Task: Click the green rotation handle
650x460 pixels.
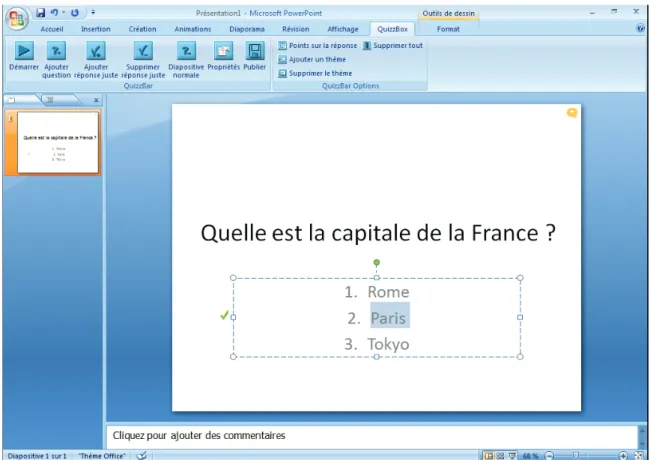Action: 376,262
